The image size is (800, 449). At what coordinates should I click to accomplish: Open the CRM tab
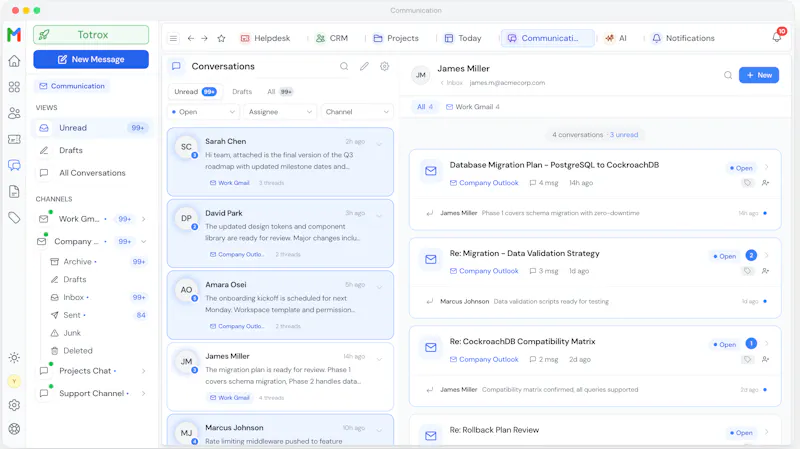click(x=332, y=38)
